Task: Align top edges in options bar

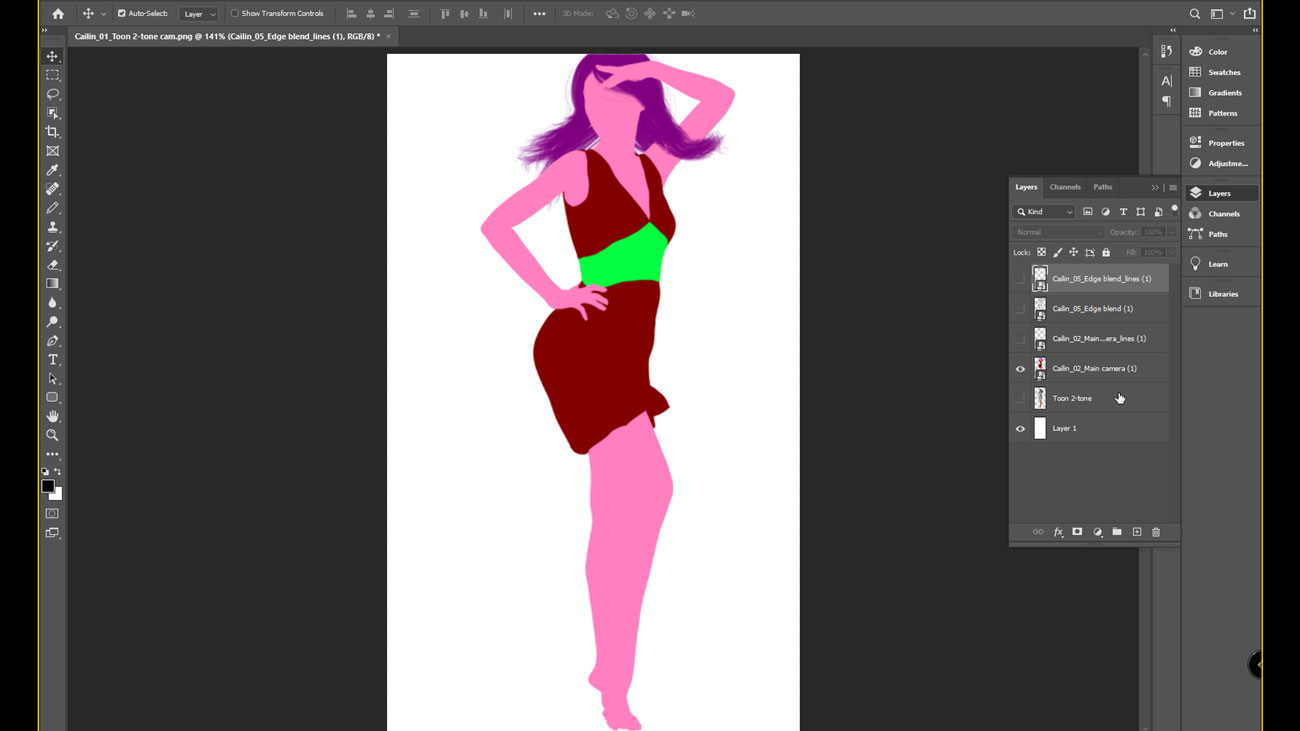Action: click(445, 14)
